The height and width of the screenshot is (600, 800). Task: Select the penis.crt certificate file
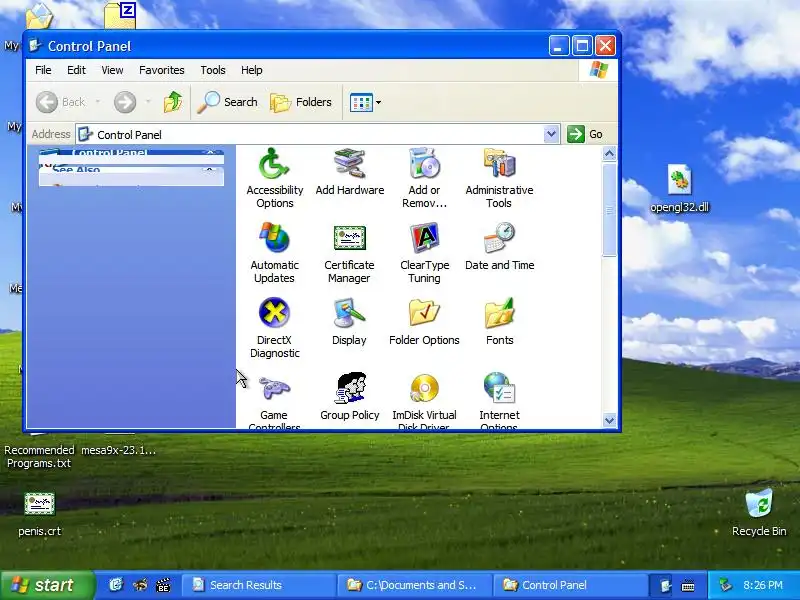pyautogui.click(x=39, y=514)
